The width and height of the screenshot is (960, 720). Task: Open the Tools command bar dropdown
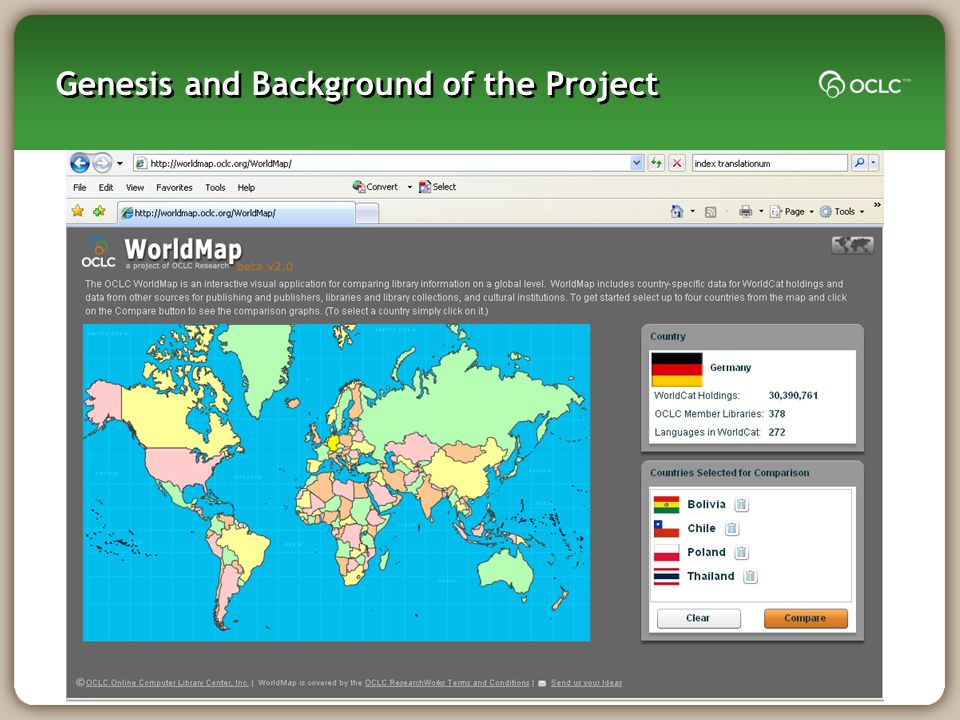pos(842,212)
